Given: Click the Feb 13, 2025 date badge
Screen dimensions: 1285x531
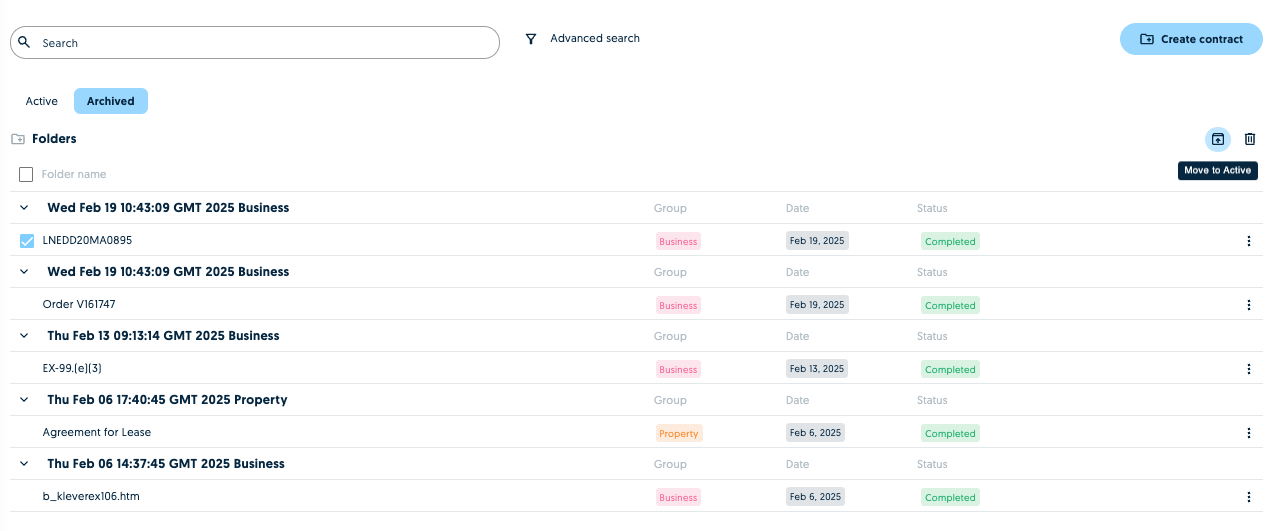Looking at the screenshot, I should (817, 369).
